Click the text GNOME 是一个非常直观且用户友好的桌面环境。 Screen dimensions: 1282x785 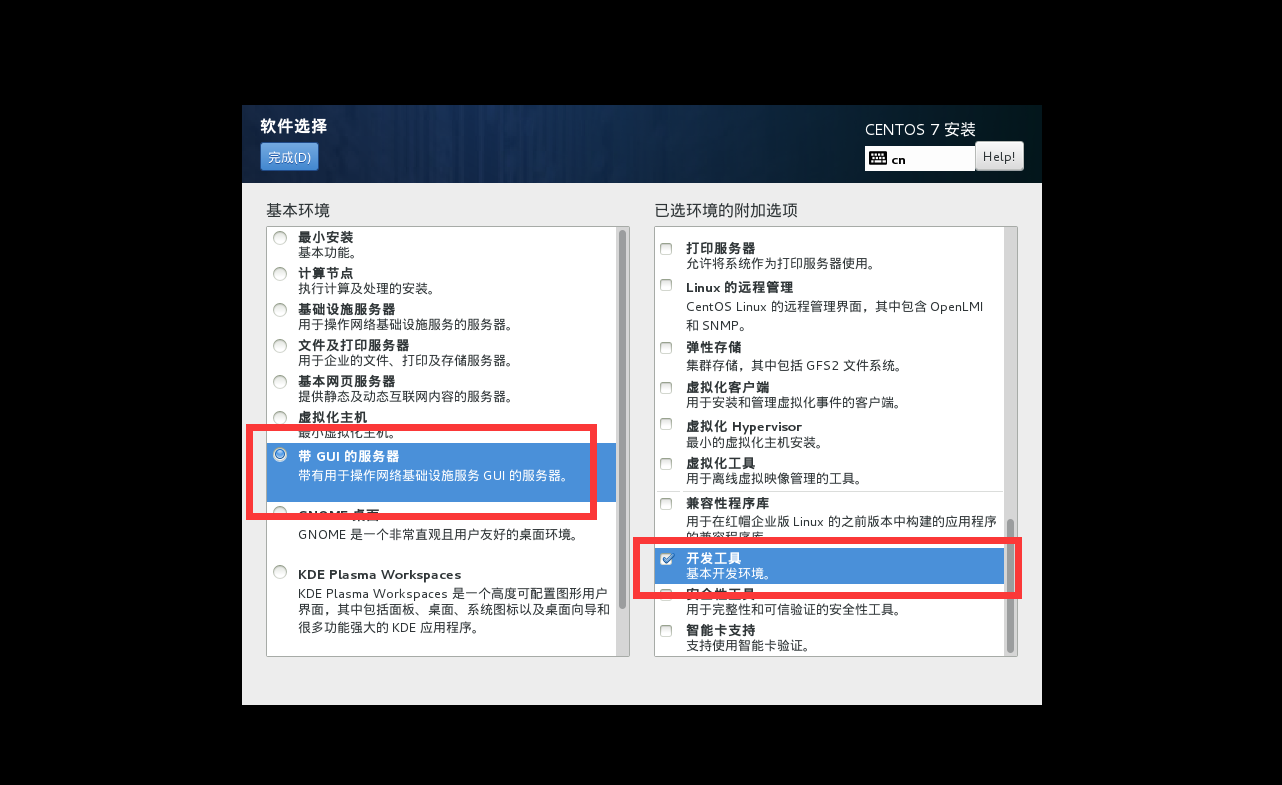pyautogui.click(x=438, y=535)
